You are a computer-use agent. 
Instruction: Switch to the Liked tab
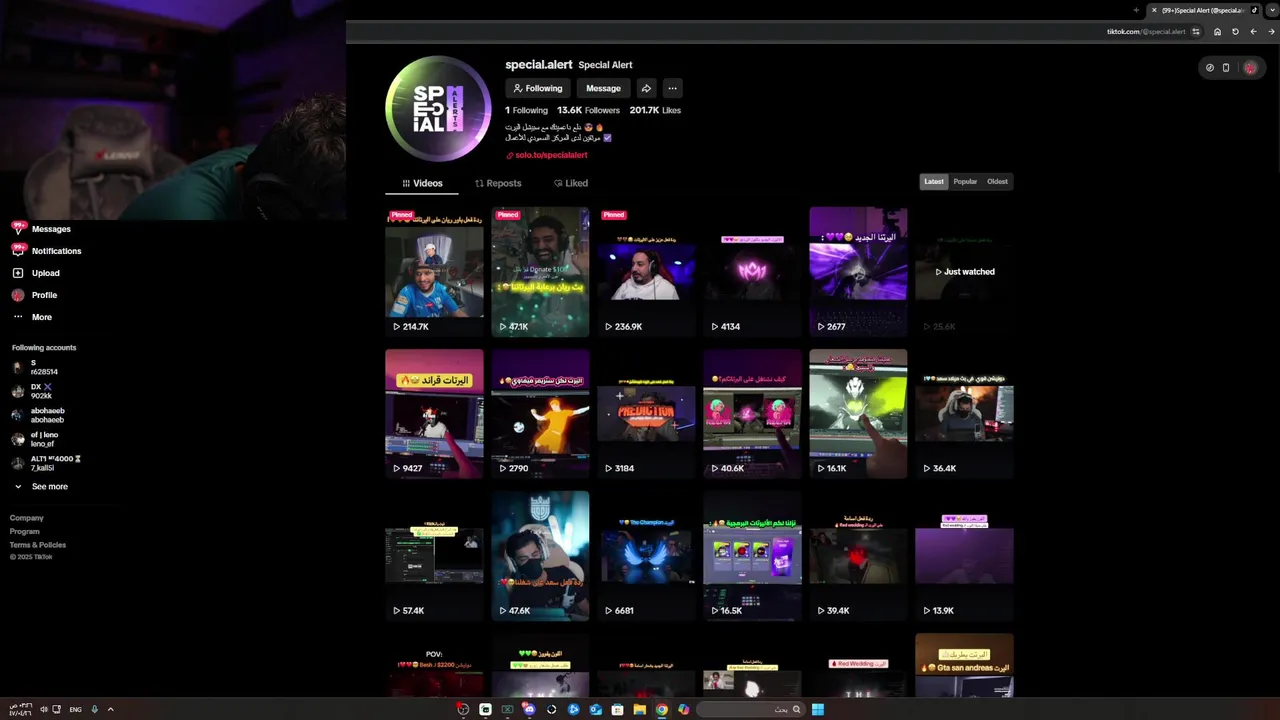point(571,183)
